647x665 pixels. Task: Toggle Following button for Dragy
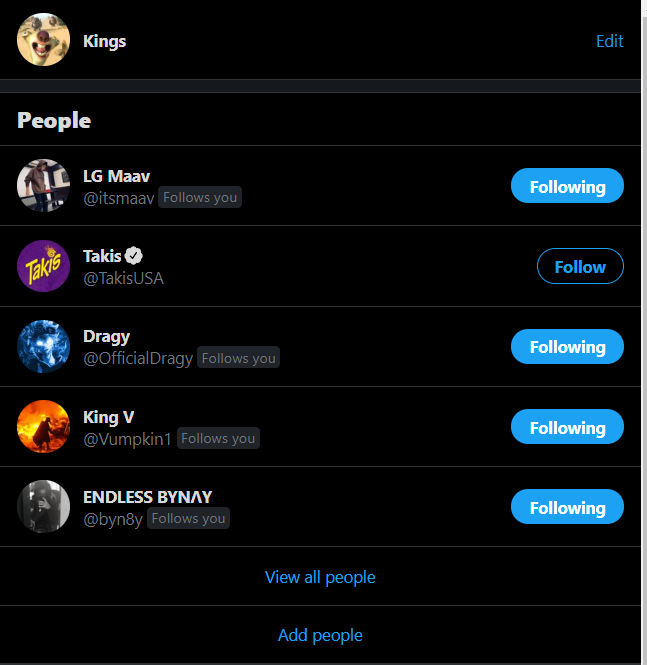567,347
